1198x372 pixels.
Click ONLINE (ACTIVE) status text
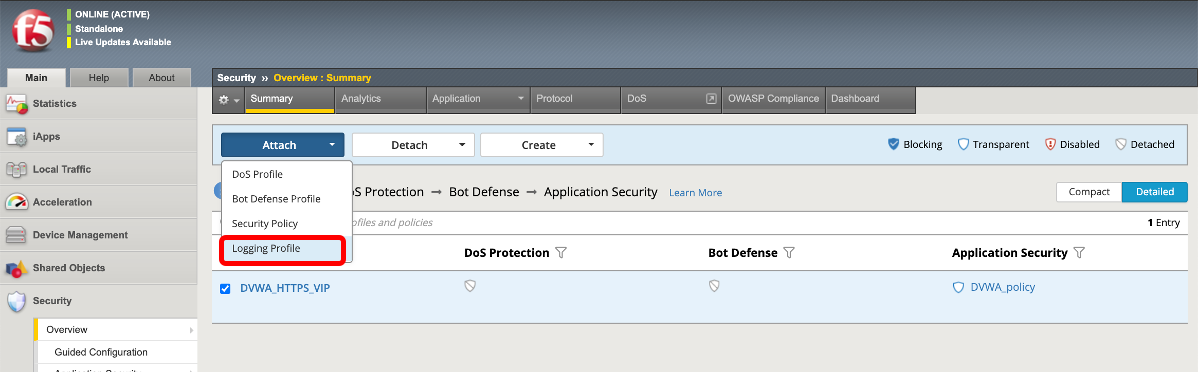coord(112,15)
